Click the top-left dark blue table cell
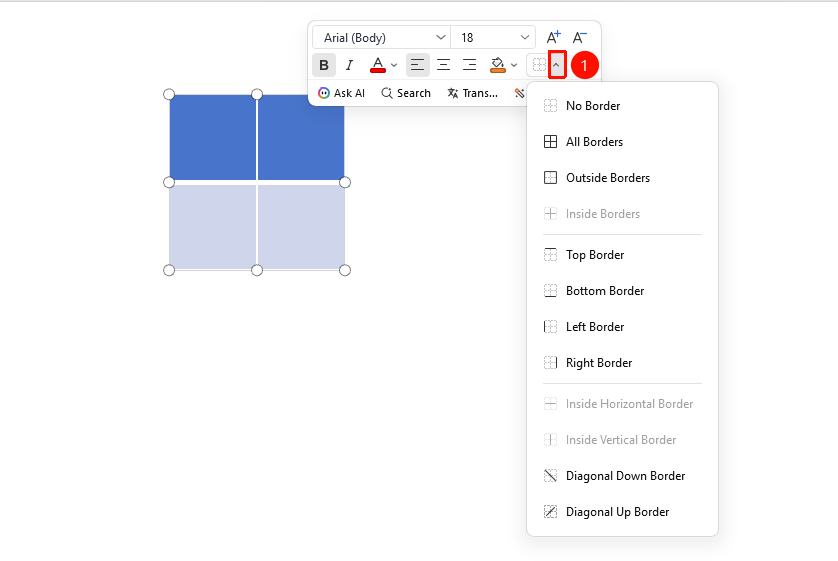Viewport: 838px width, 561px height. (213, 137)
